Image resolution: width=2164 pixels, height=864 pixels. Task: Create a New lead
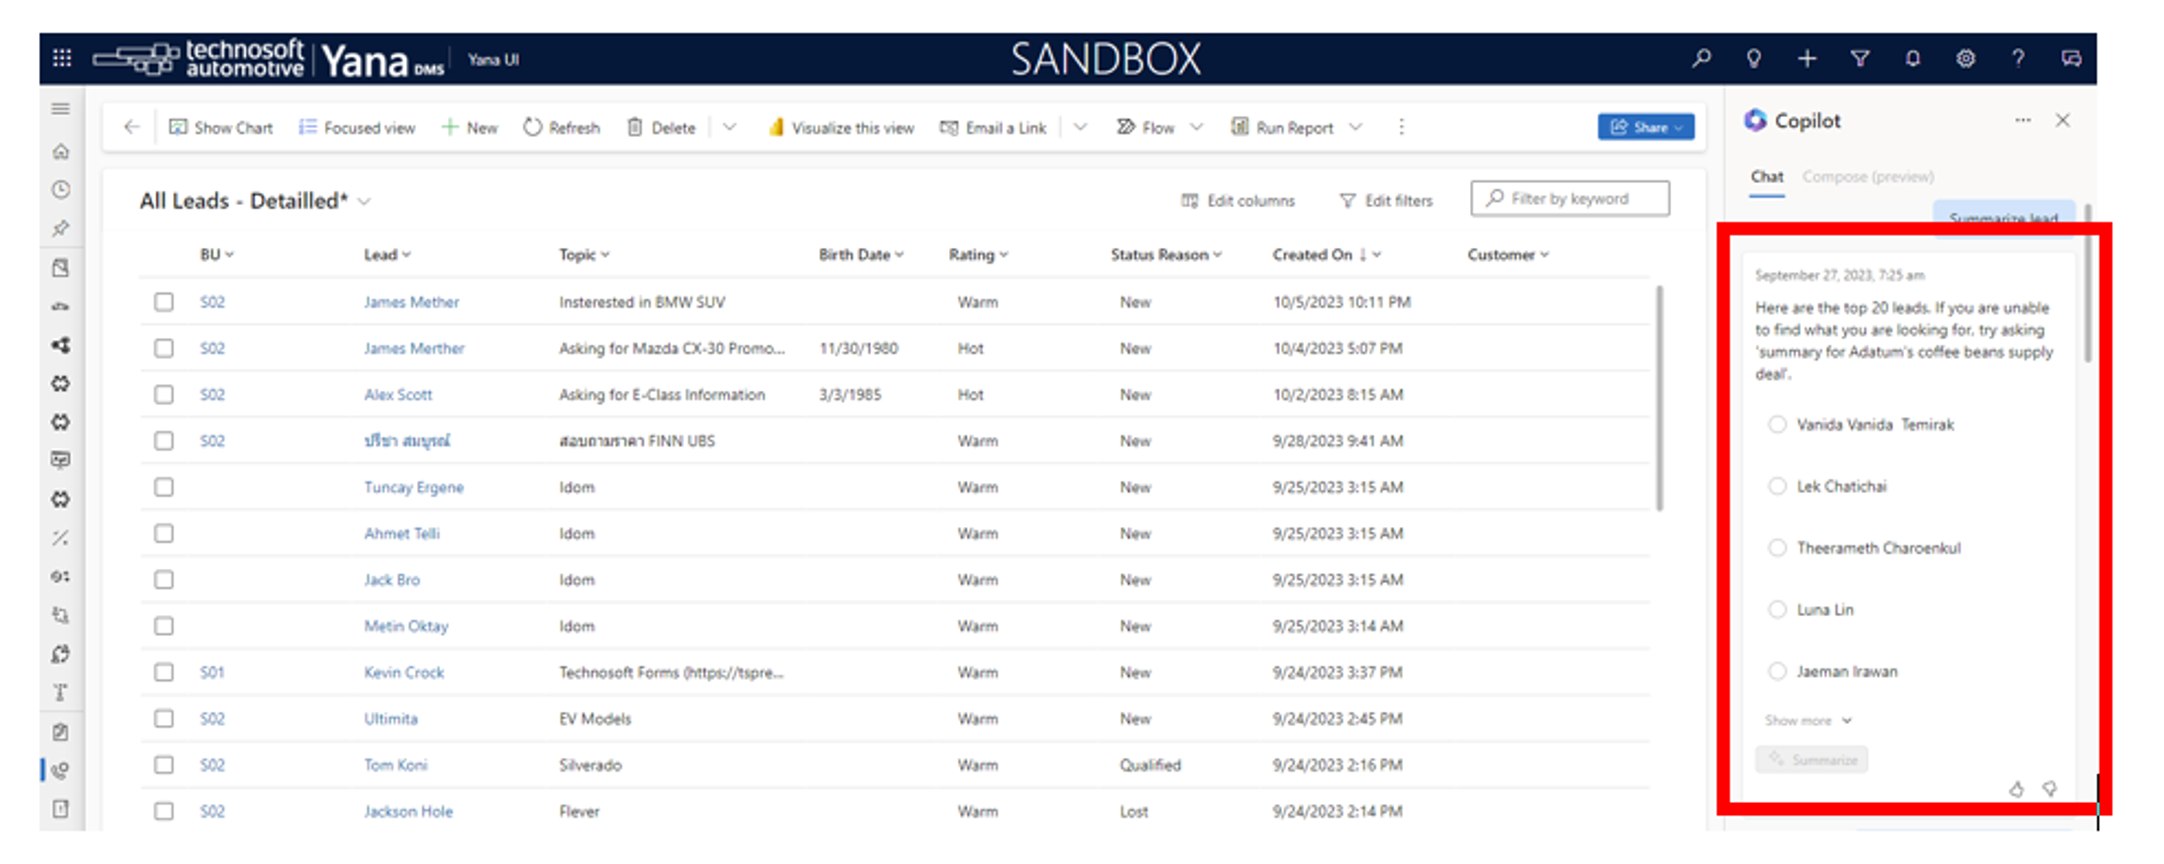(469, 127)
